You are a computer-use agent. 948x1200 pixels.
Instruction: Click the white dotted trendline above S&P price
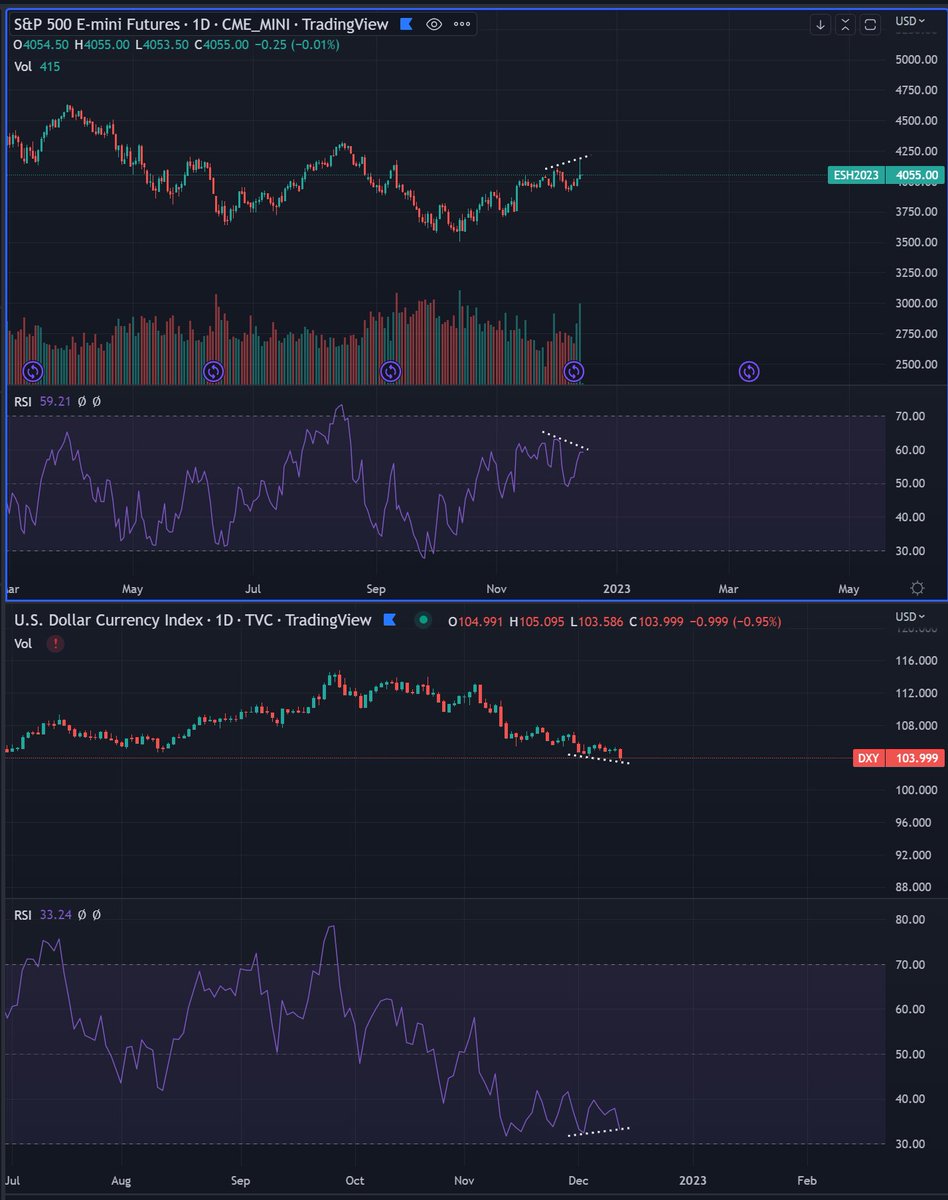[566, 161]
